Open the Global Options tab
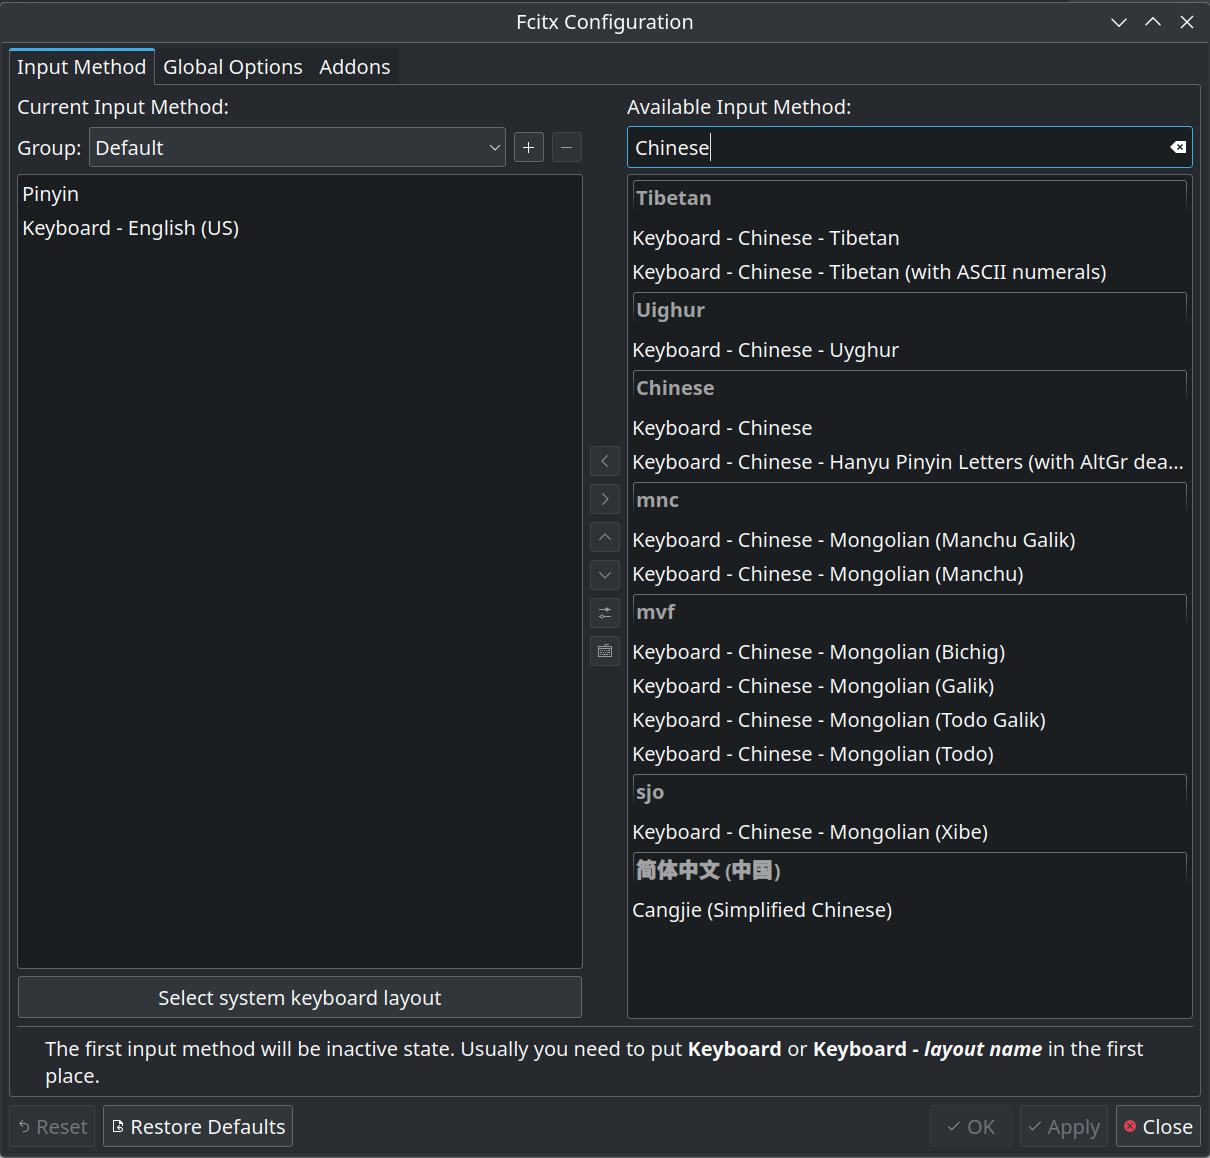The image size is (1210, 1158). pos(233,67)
